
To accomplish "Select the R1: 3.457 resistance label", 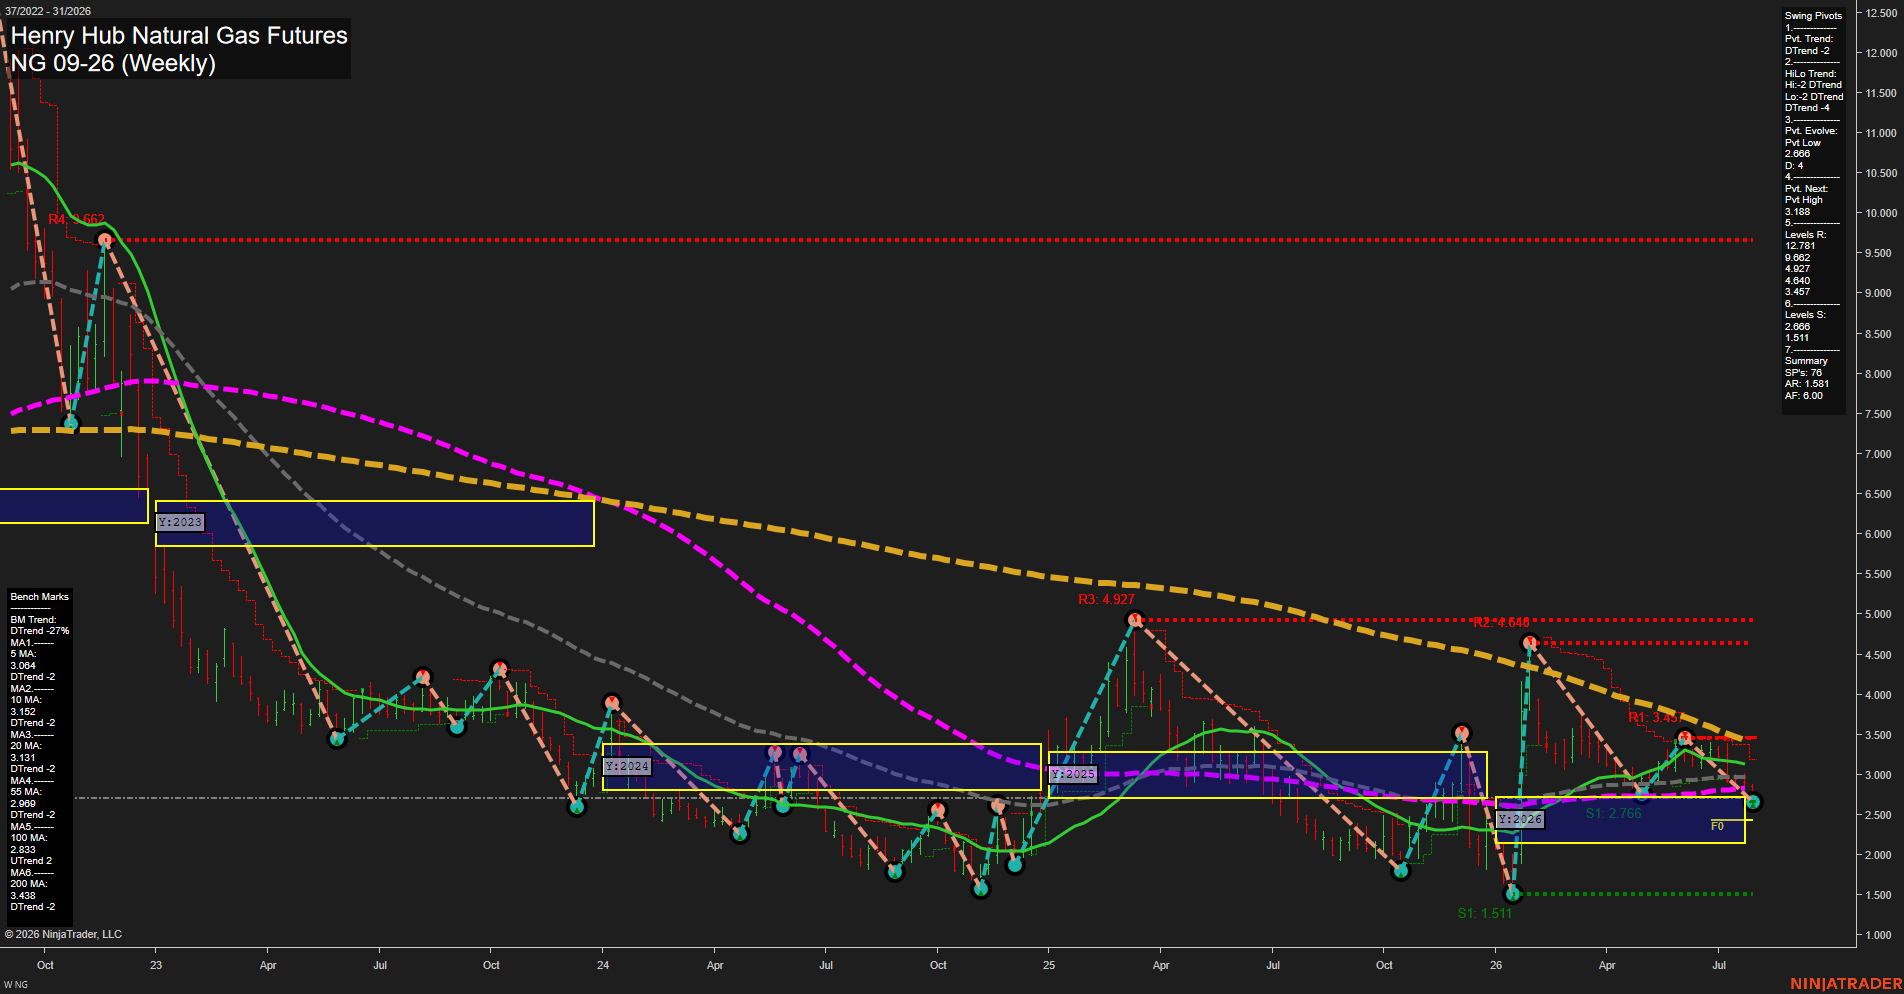I will [1656, 717].
